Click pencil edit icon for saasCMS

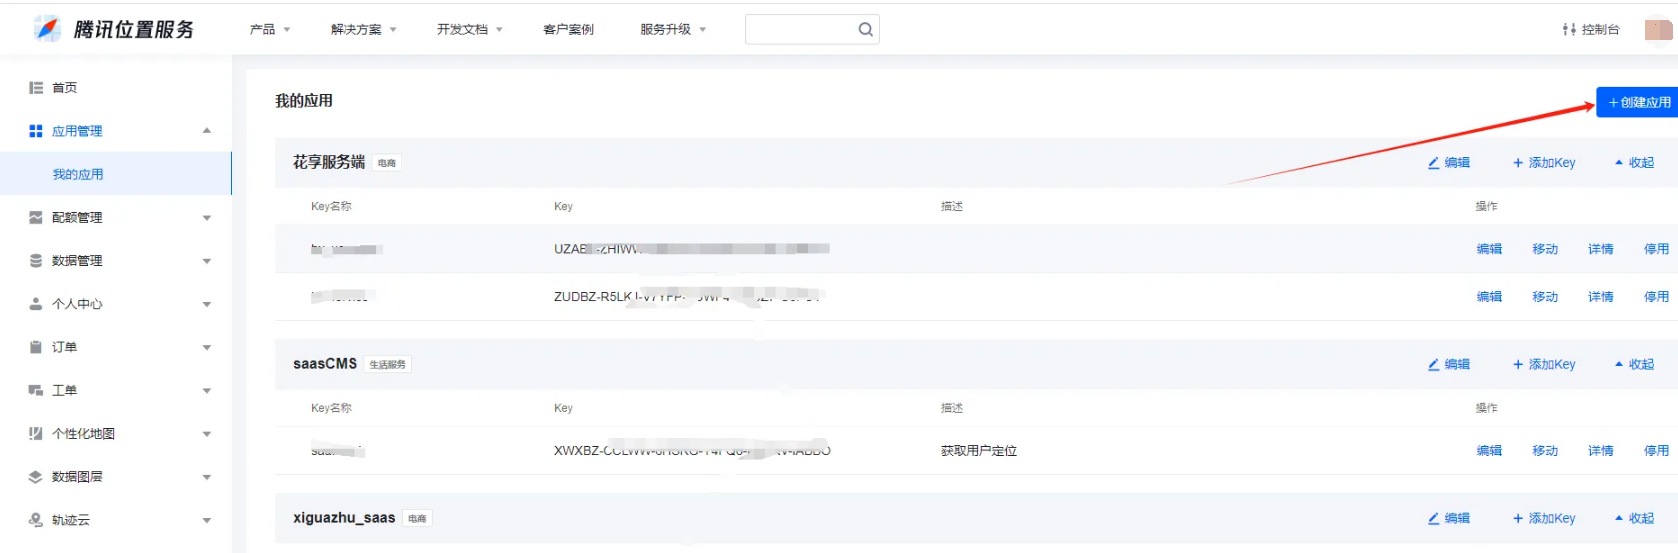pos(1434,365)
